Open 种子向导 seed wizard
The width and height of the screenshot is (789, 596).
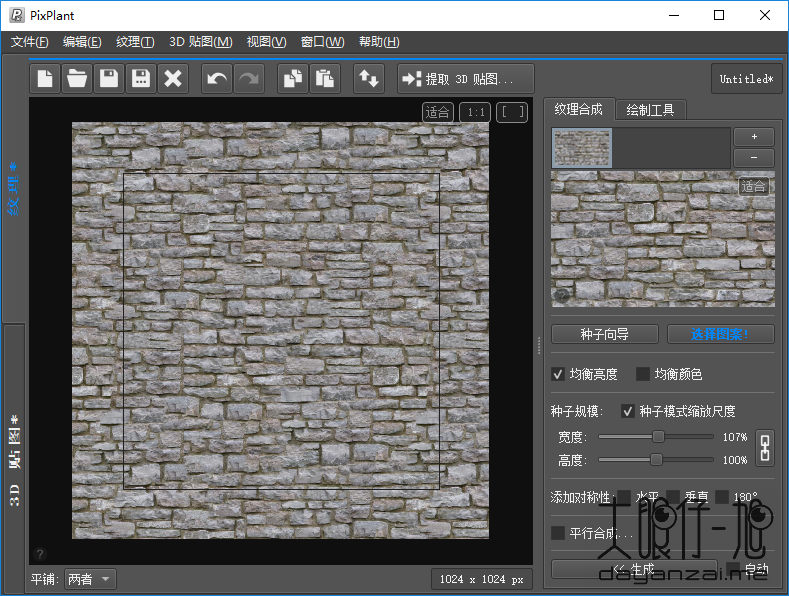point(605,334)
